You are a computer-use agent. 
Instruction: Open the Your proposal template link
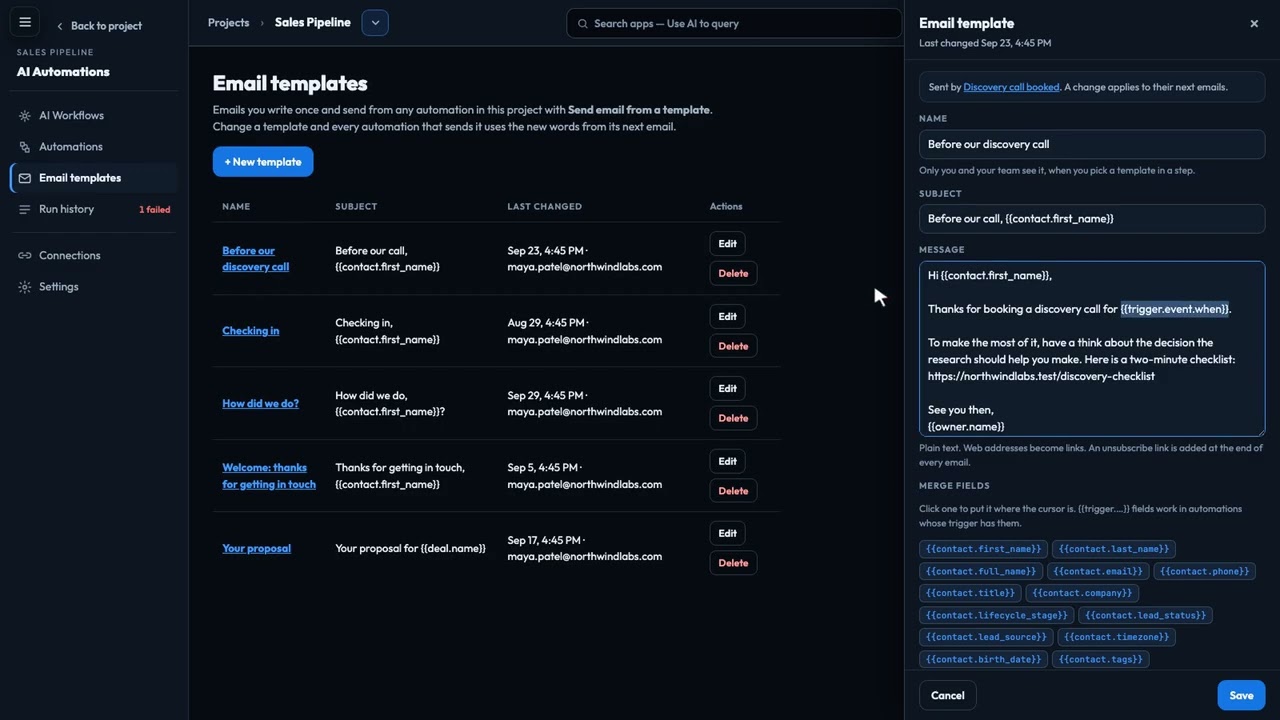256,549
